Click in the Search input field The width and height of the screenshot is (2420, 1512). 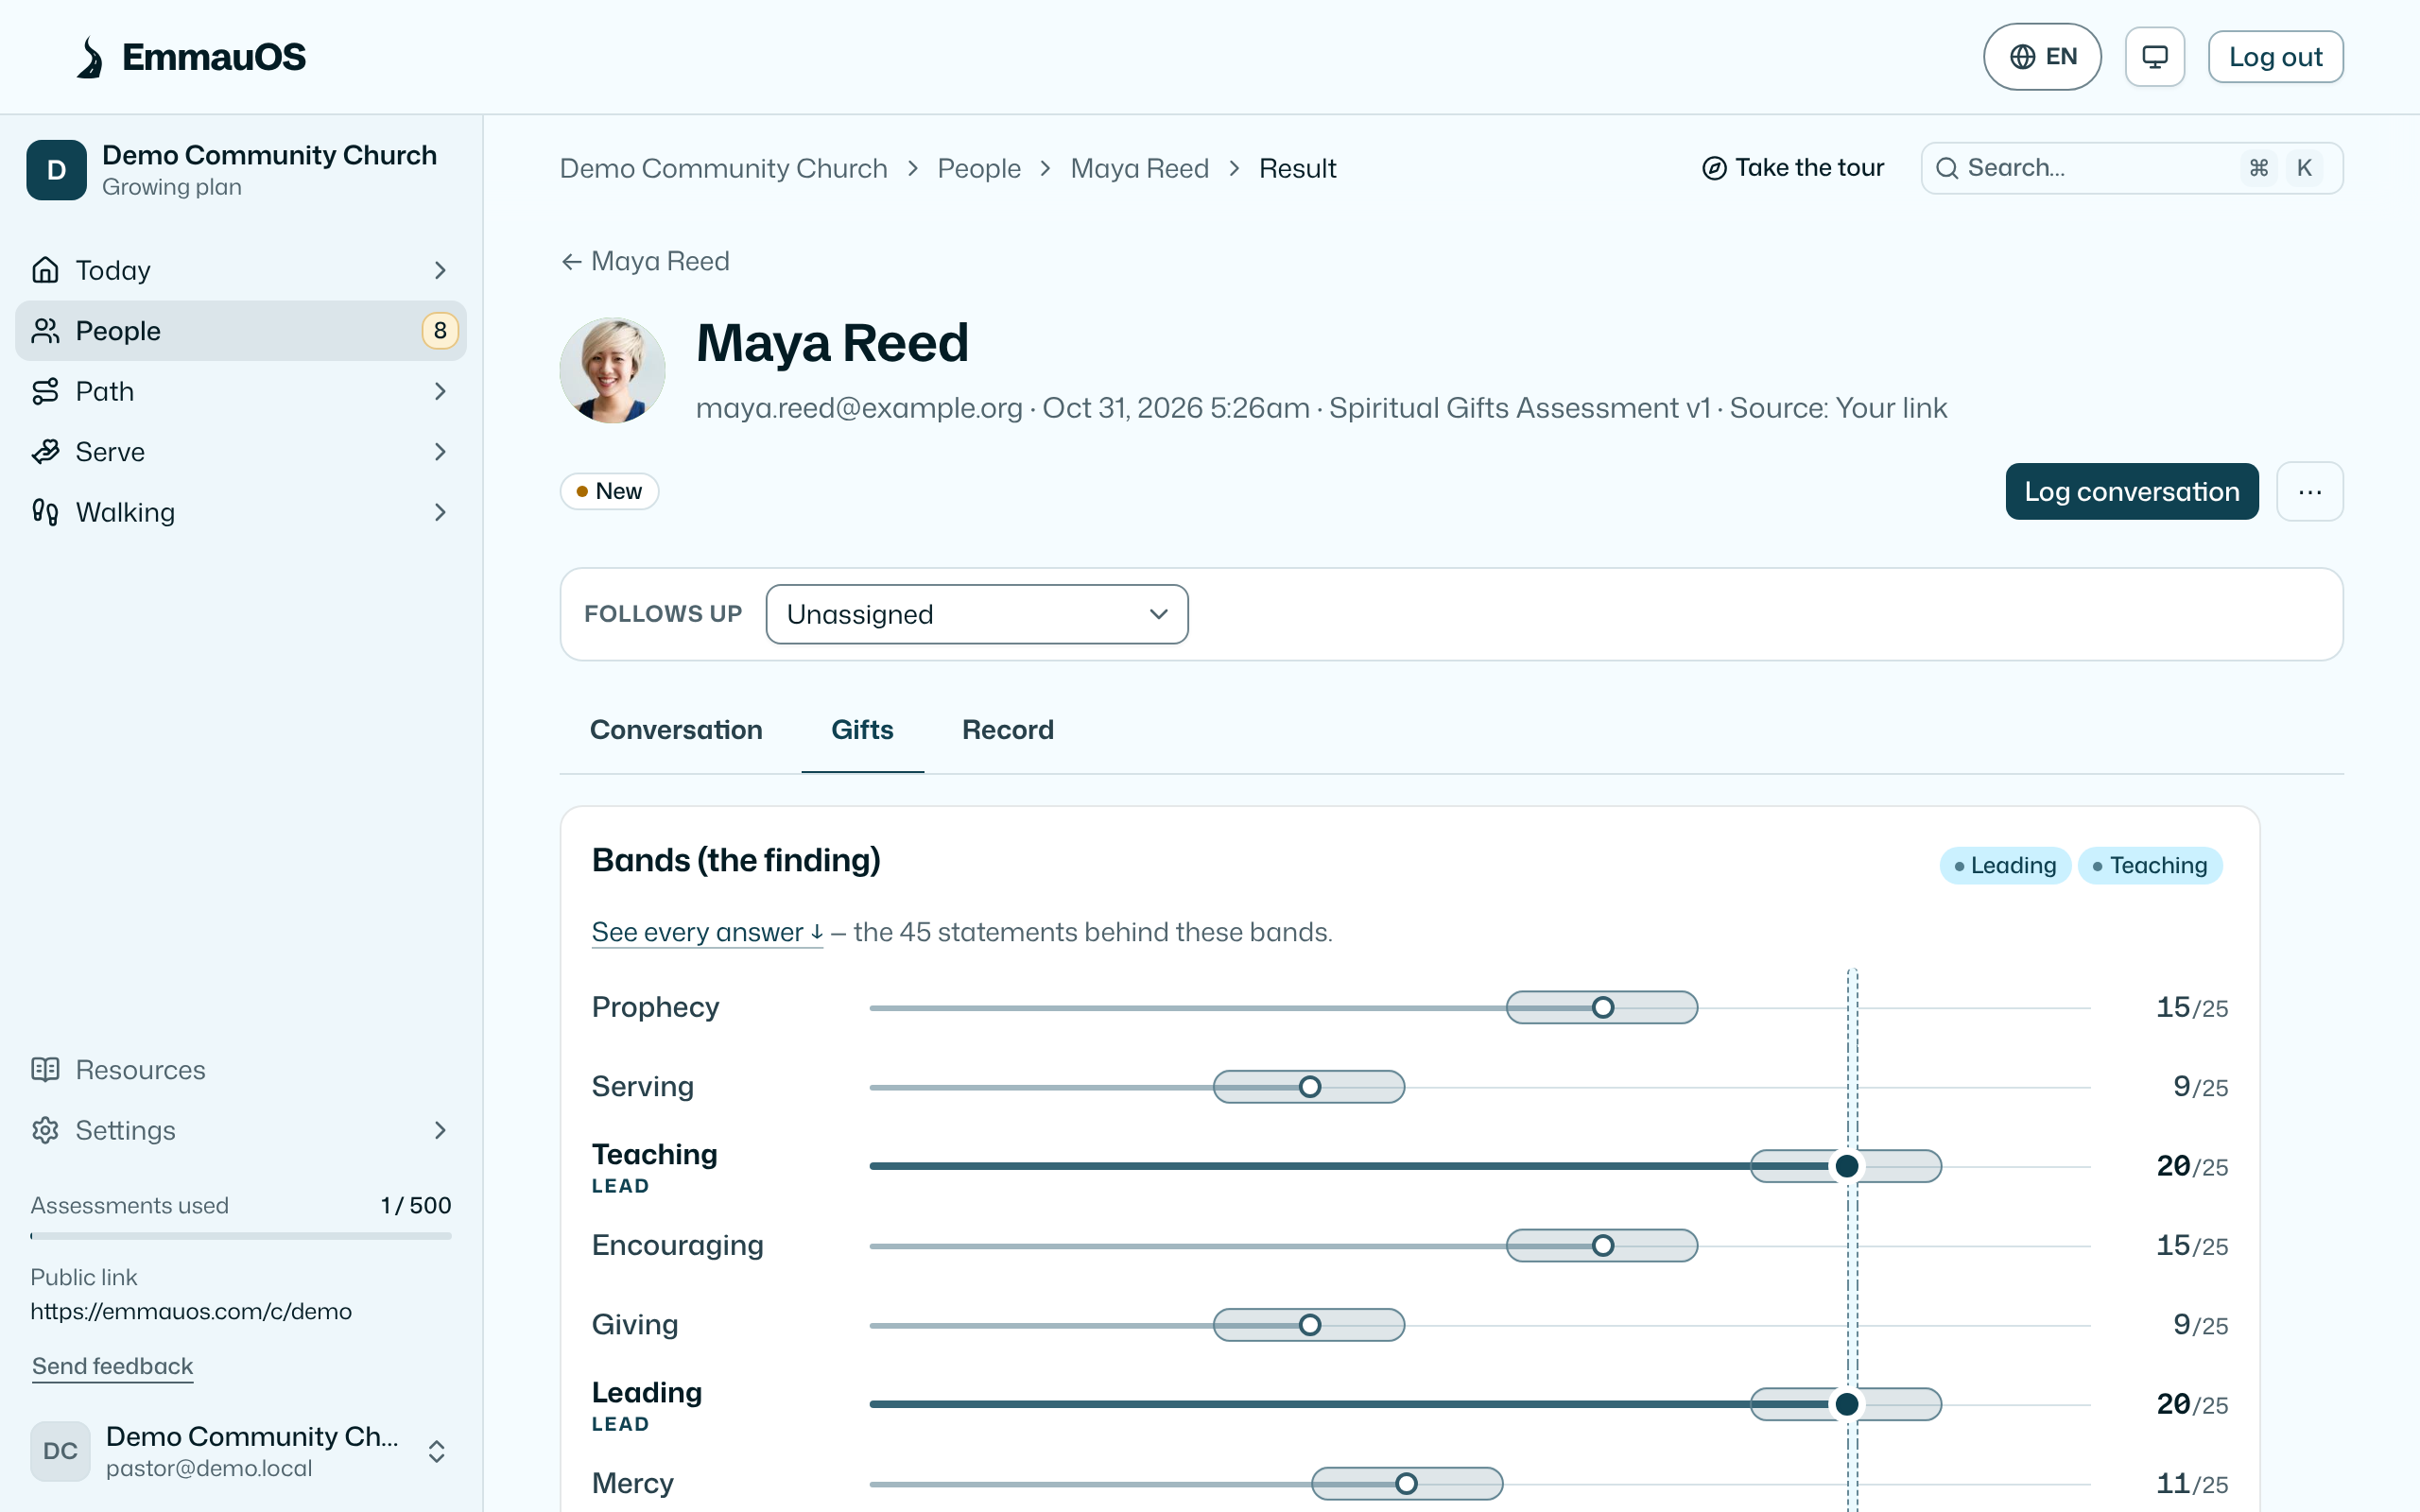click(x=2132, y=168)
